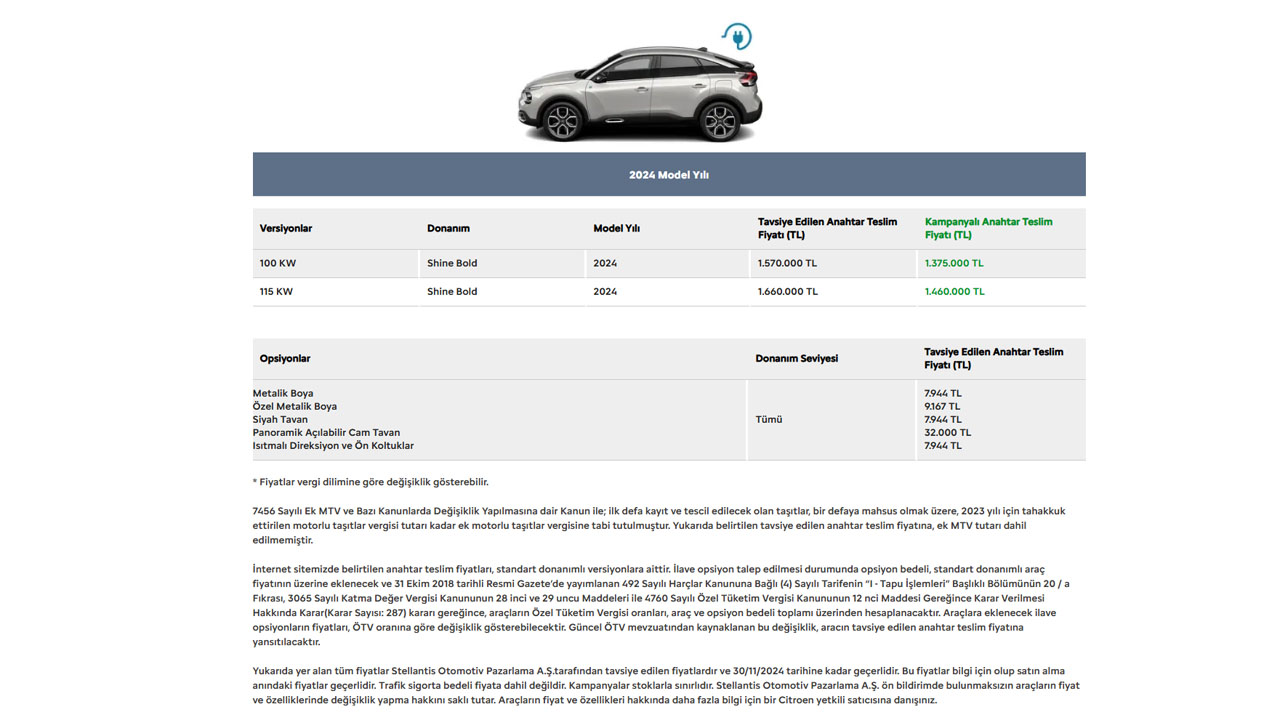The height and width of the screenshot is (720, 1280).
Task: Click the Donanım Seviyesi column header
Action: pyautogui.click(x=796, y=359)
